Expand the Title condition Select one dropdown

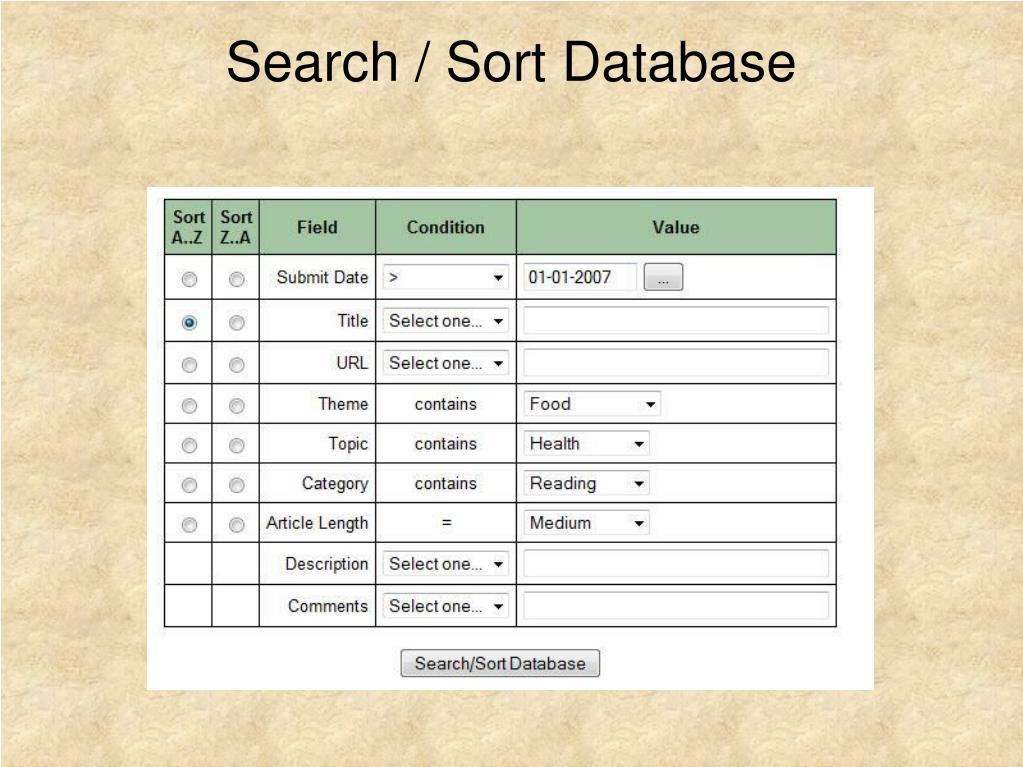[446, 321]
